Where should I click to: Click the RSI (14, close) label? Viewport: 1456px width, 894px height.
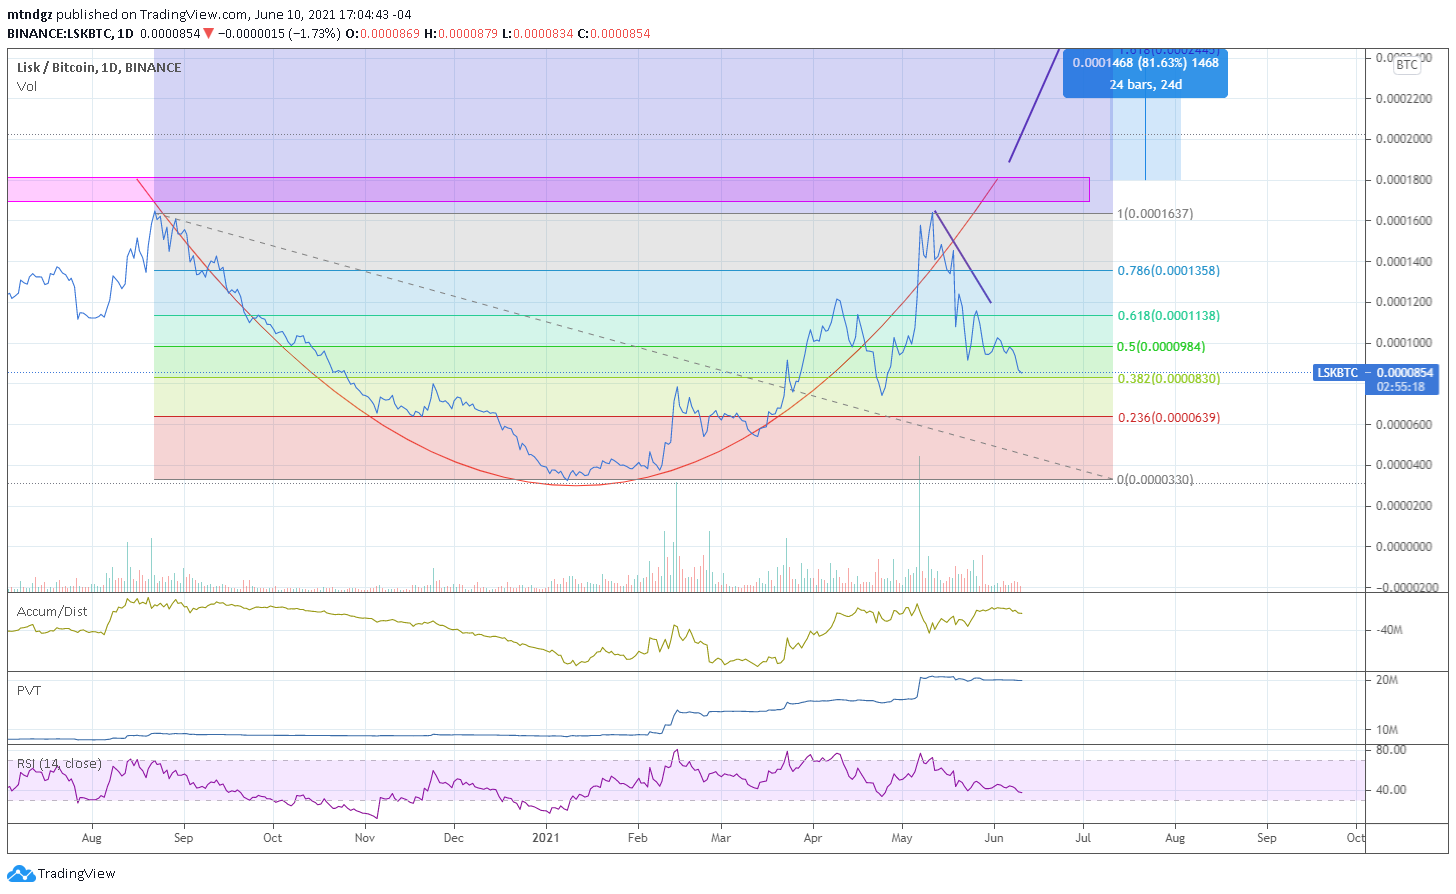[59, 763]
